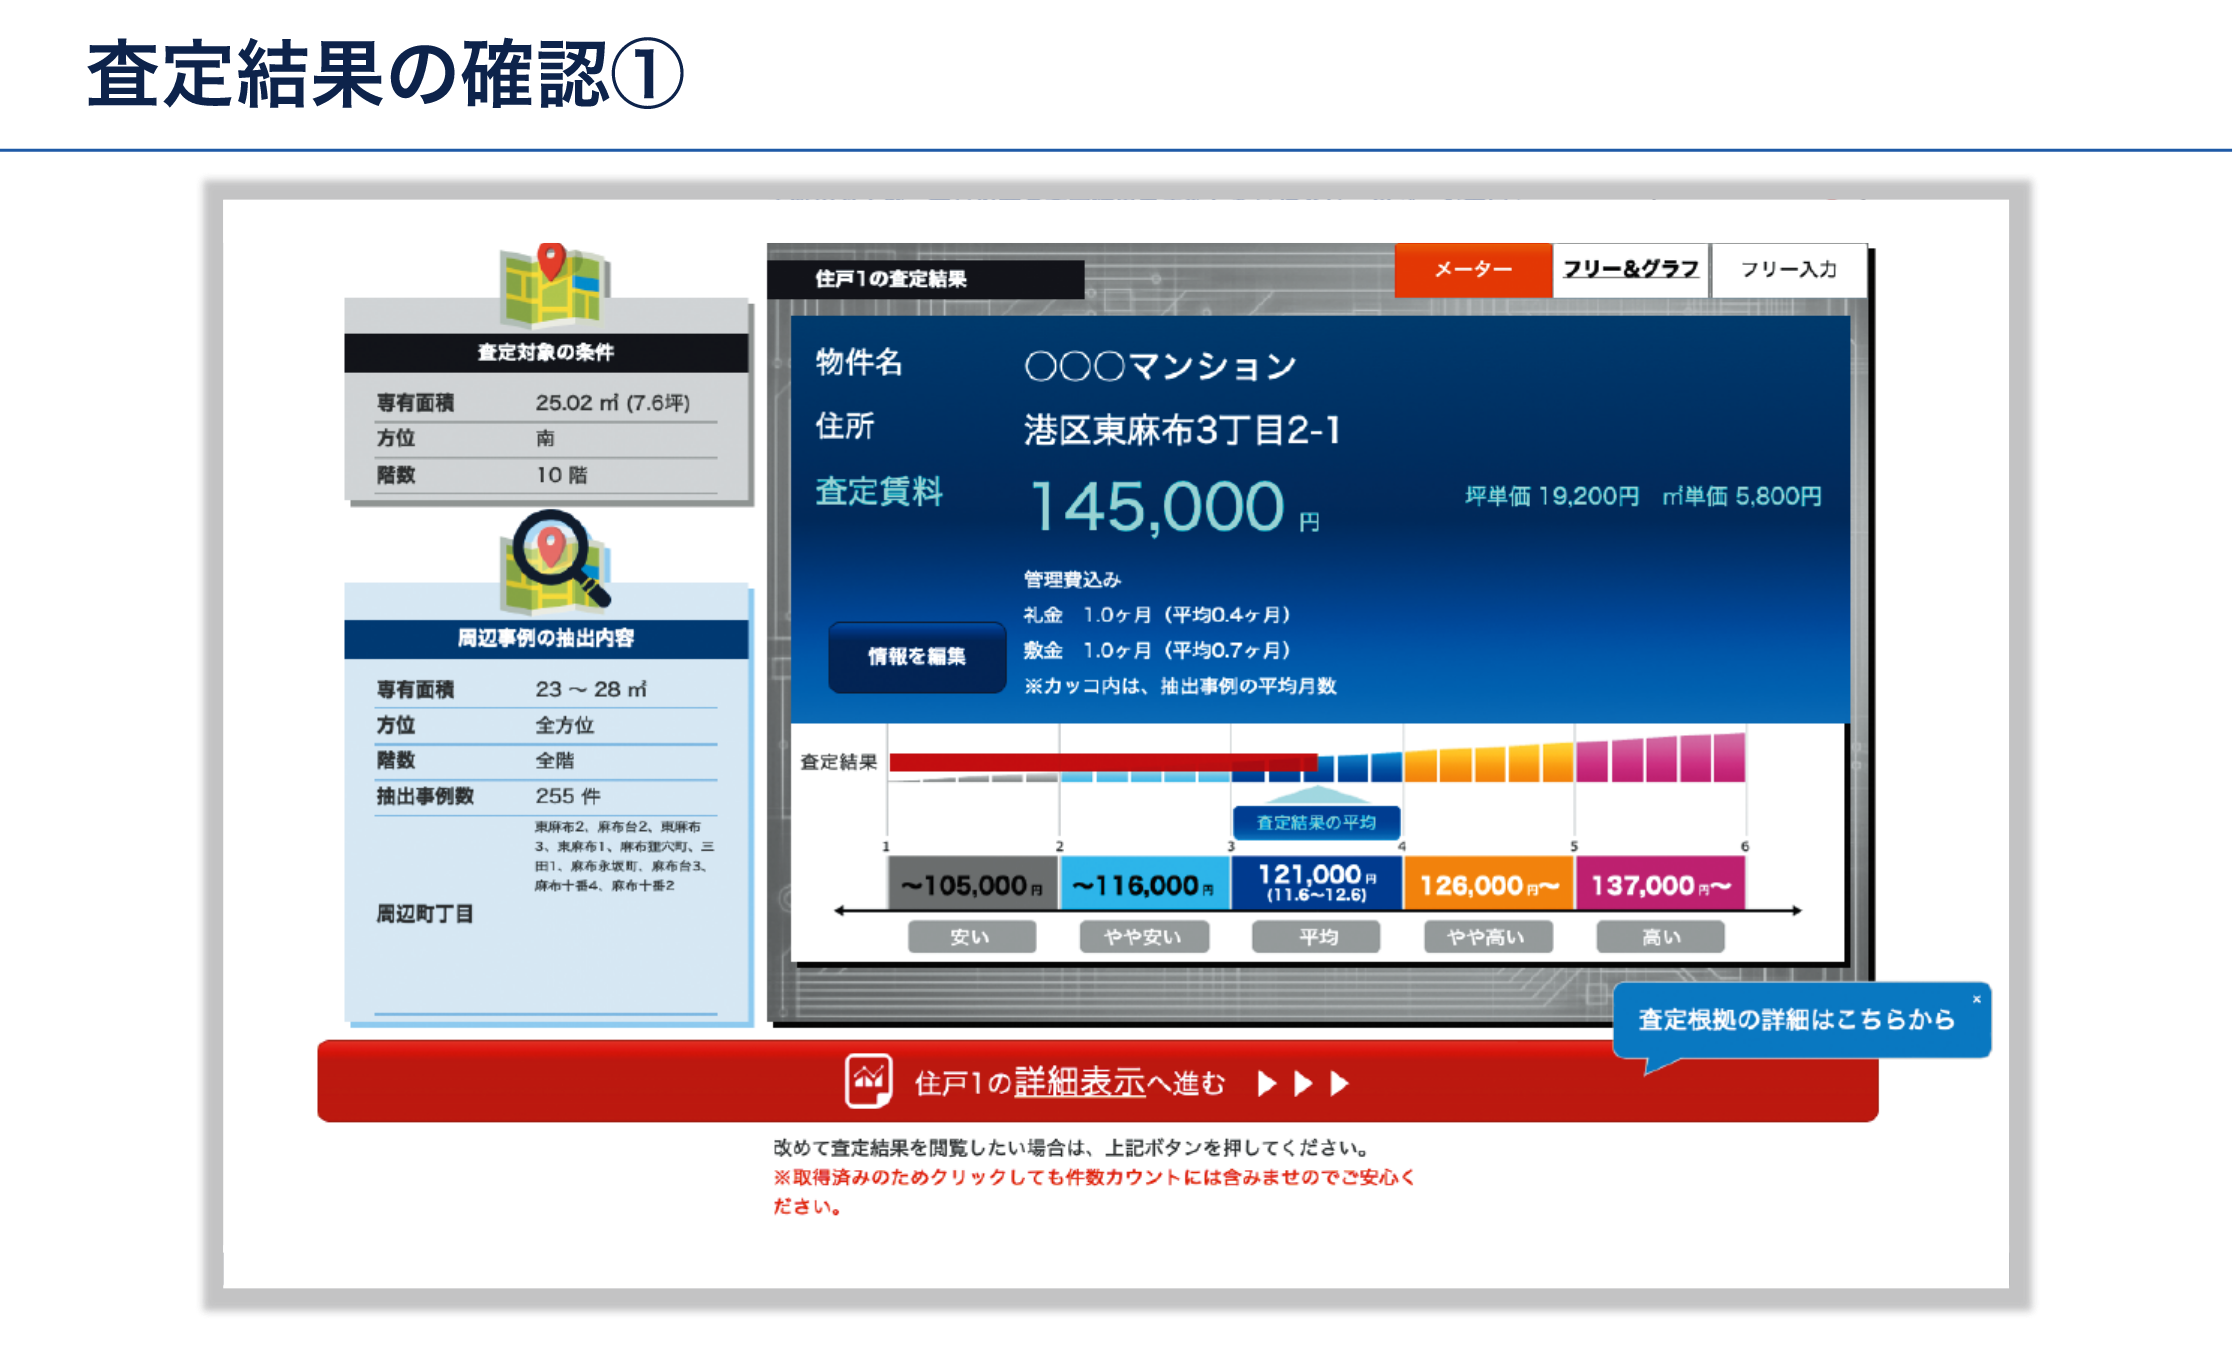Click the gray ~105,000円 price segment
The width and height of the screenshot is (2233, 1364).
click(x=972, y=884)
